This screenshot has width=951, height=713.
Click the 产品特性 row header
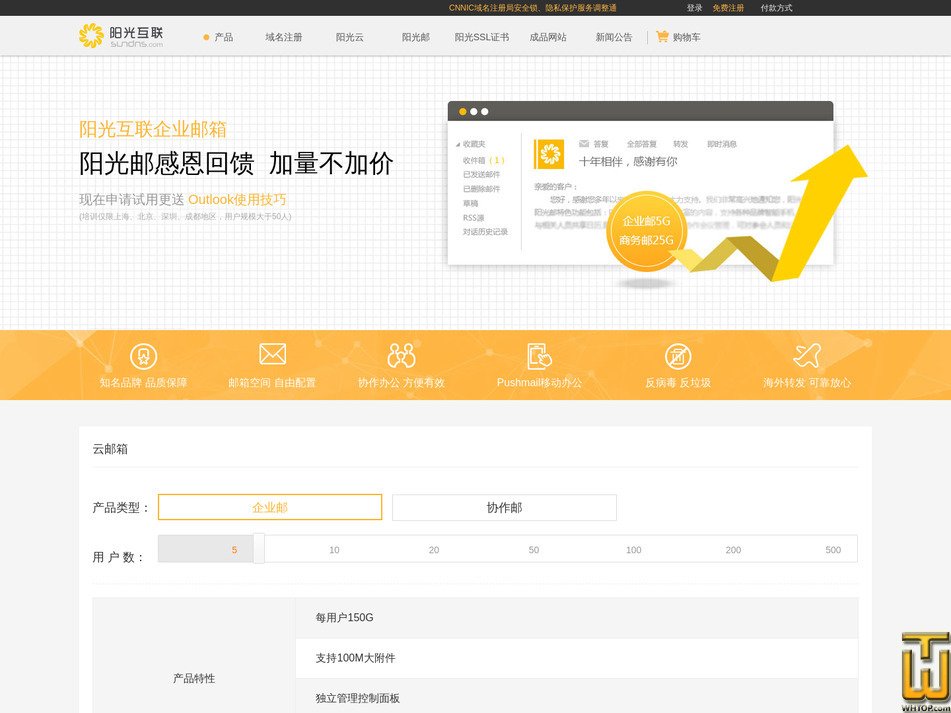[x=194, y=678]
